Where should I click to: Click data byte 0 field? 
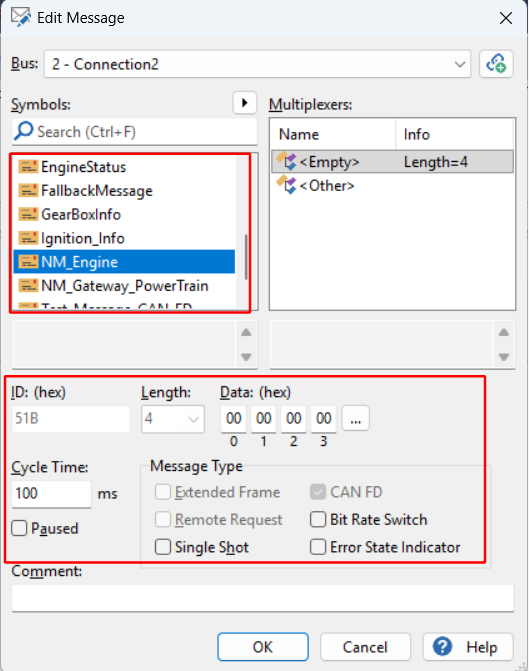point(234,418)
